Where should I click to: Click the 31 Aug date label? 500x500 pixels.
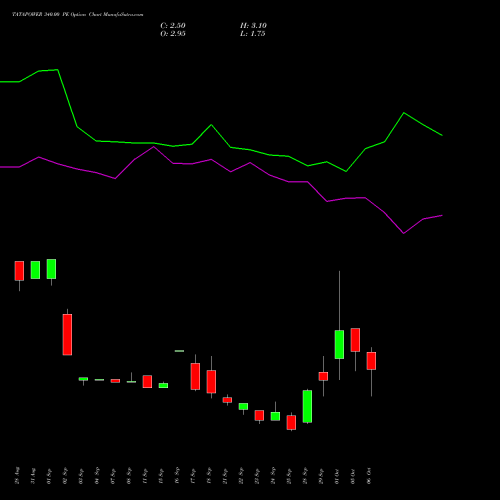coord(33,476)
